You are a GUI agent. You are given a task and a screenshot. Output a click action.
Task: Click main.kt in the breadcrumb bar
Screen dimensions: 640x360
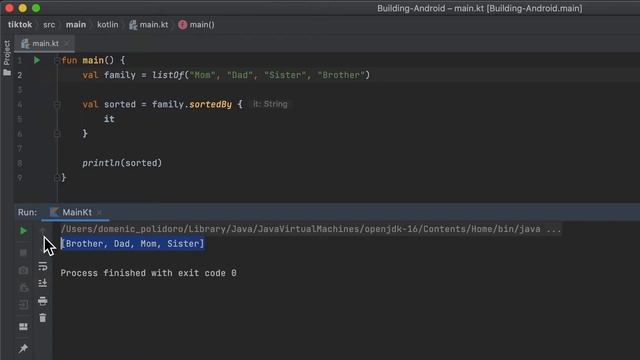click(x=149, y=24)
